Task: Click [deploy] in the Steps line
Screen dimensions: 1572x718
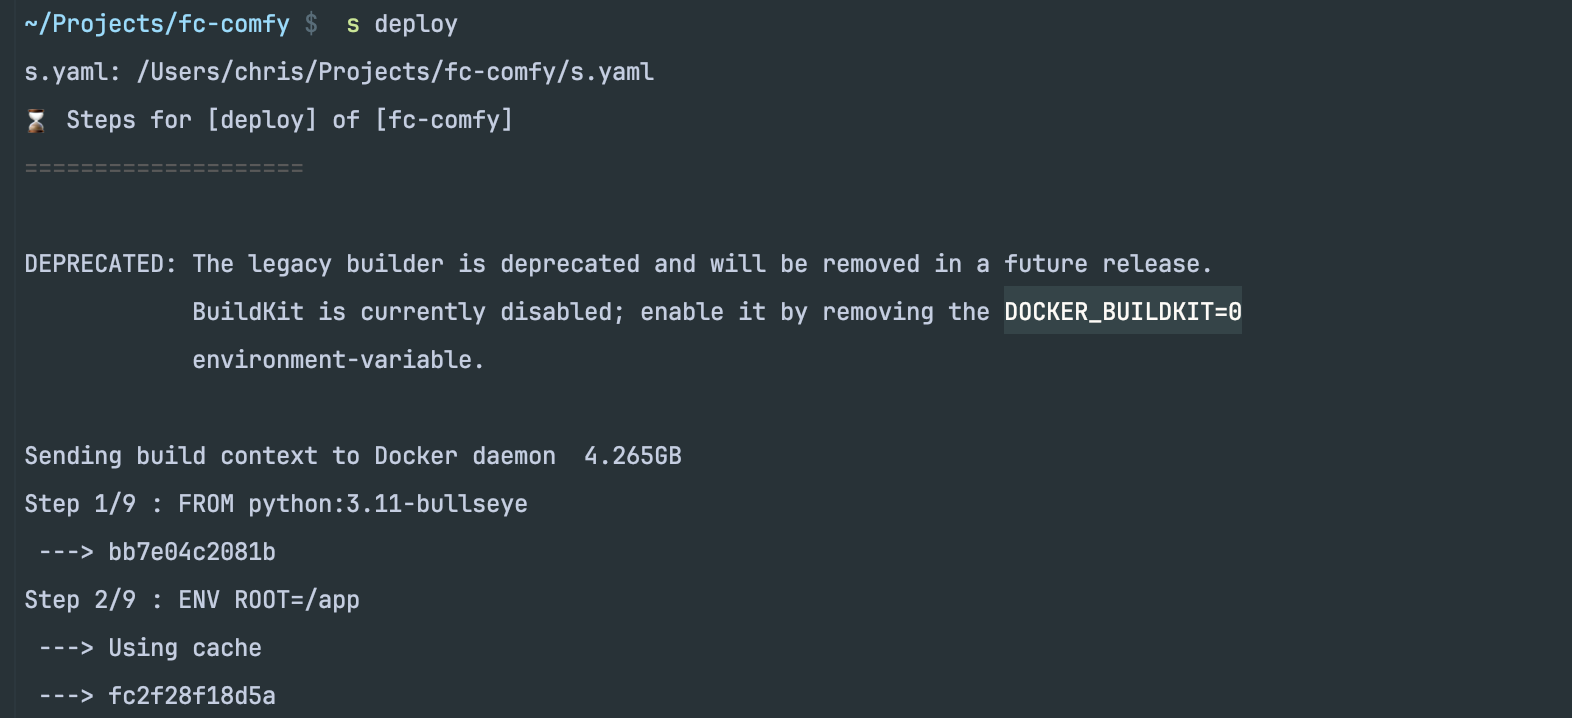Action: (x=262, y=120)
